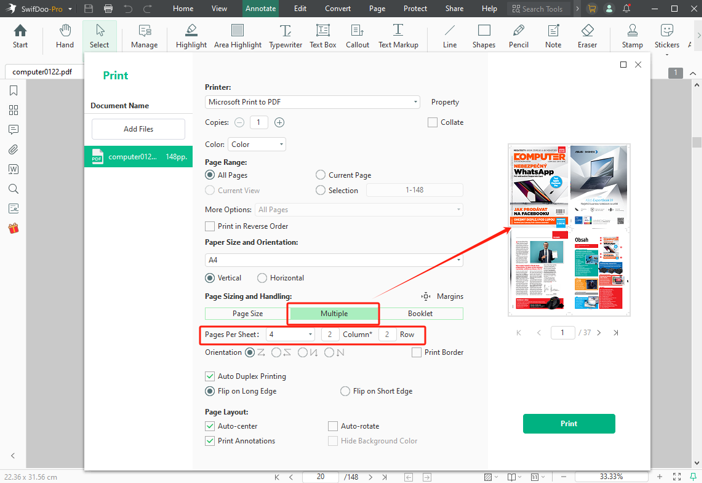Open the page thumbnails sidebar panel
The height and width of the screenshot is (483, 702).
[x=13, y=110]
